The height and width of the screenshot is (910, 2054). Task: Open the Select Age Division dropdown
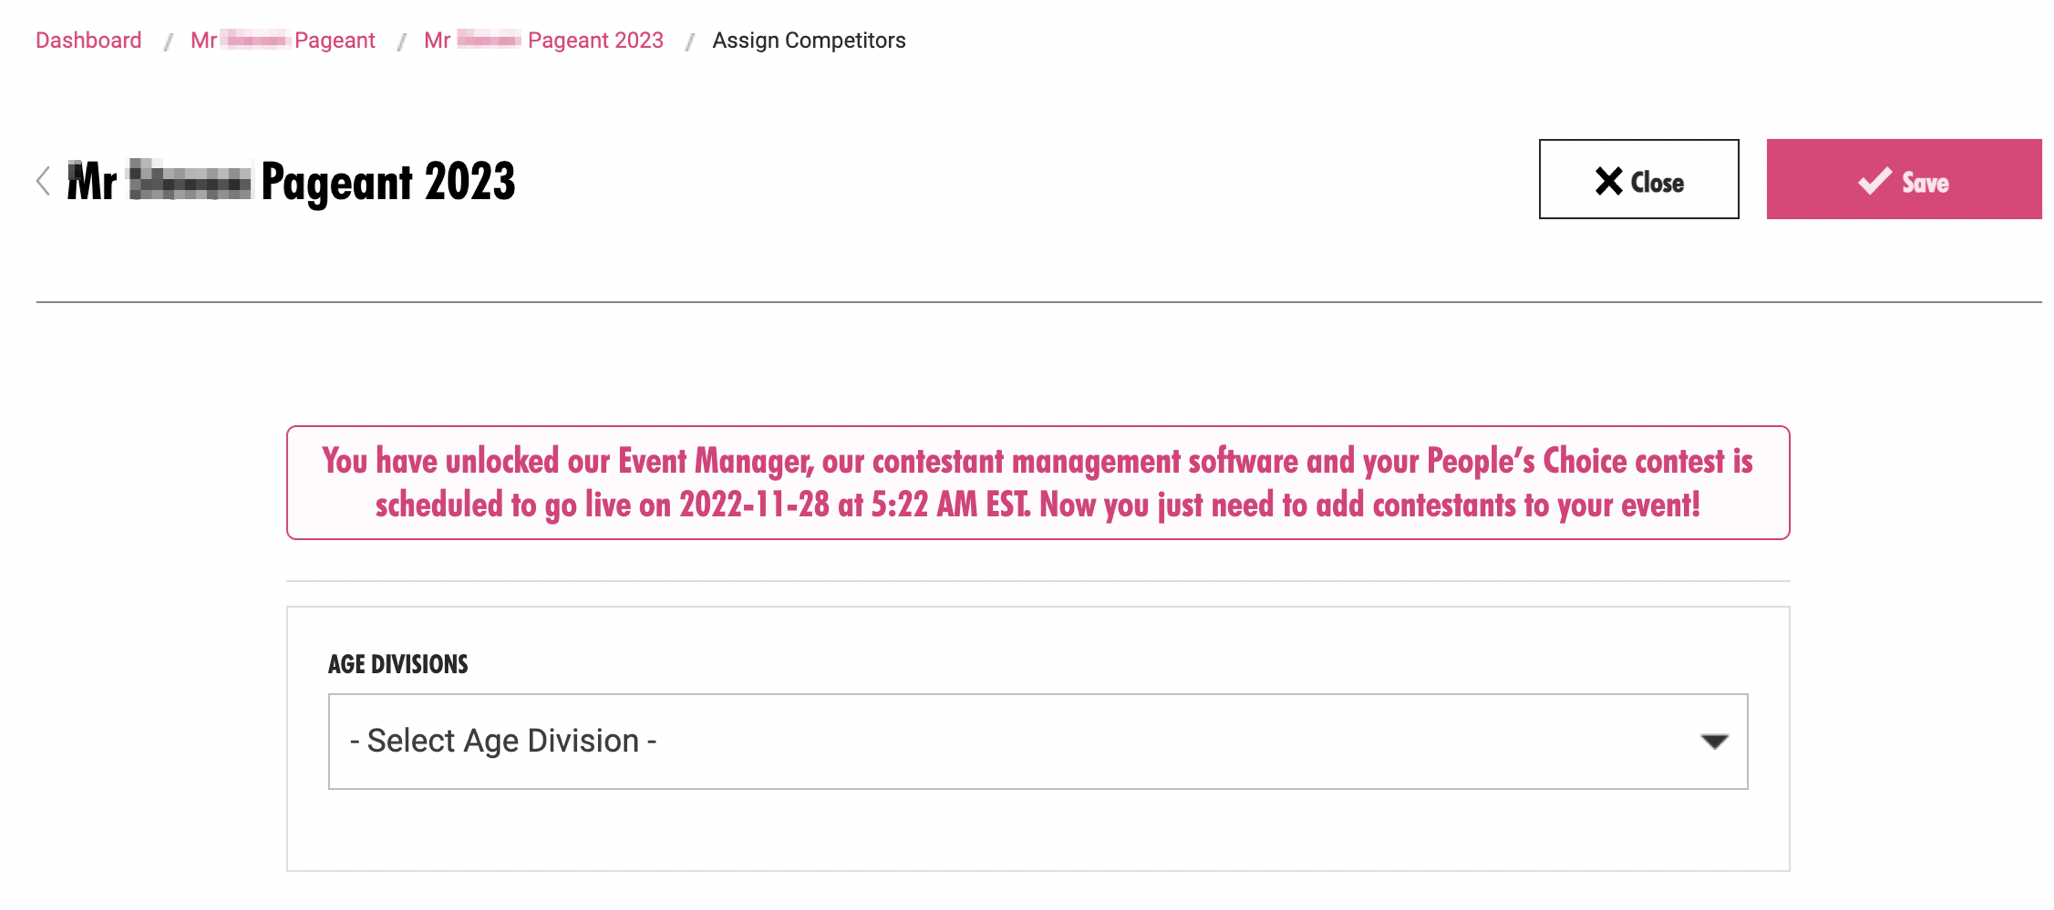pos(1037,741)
